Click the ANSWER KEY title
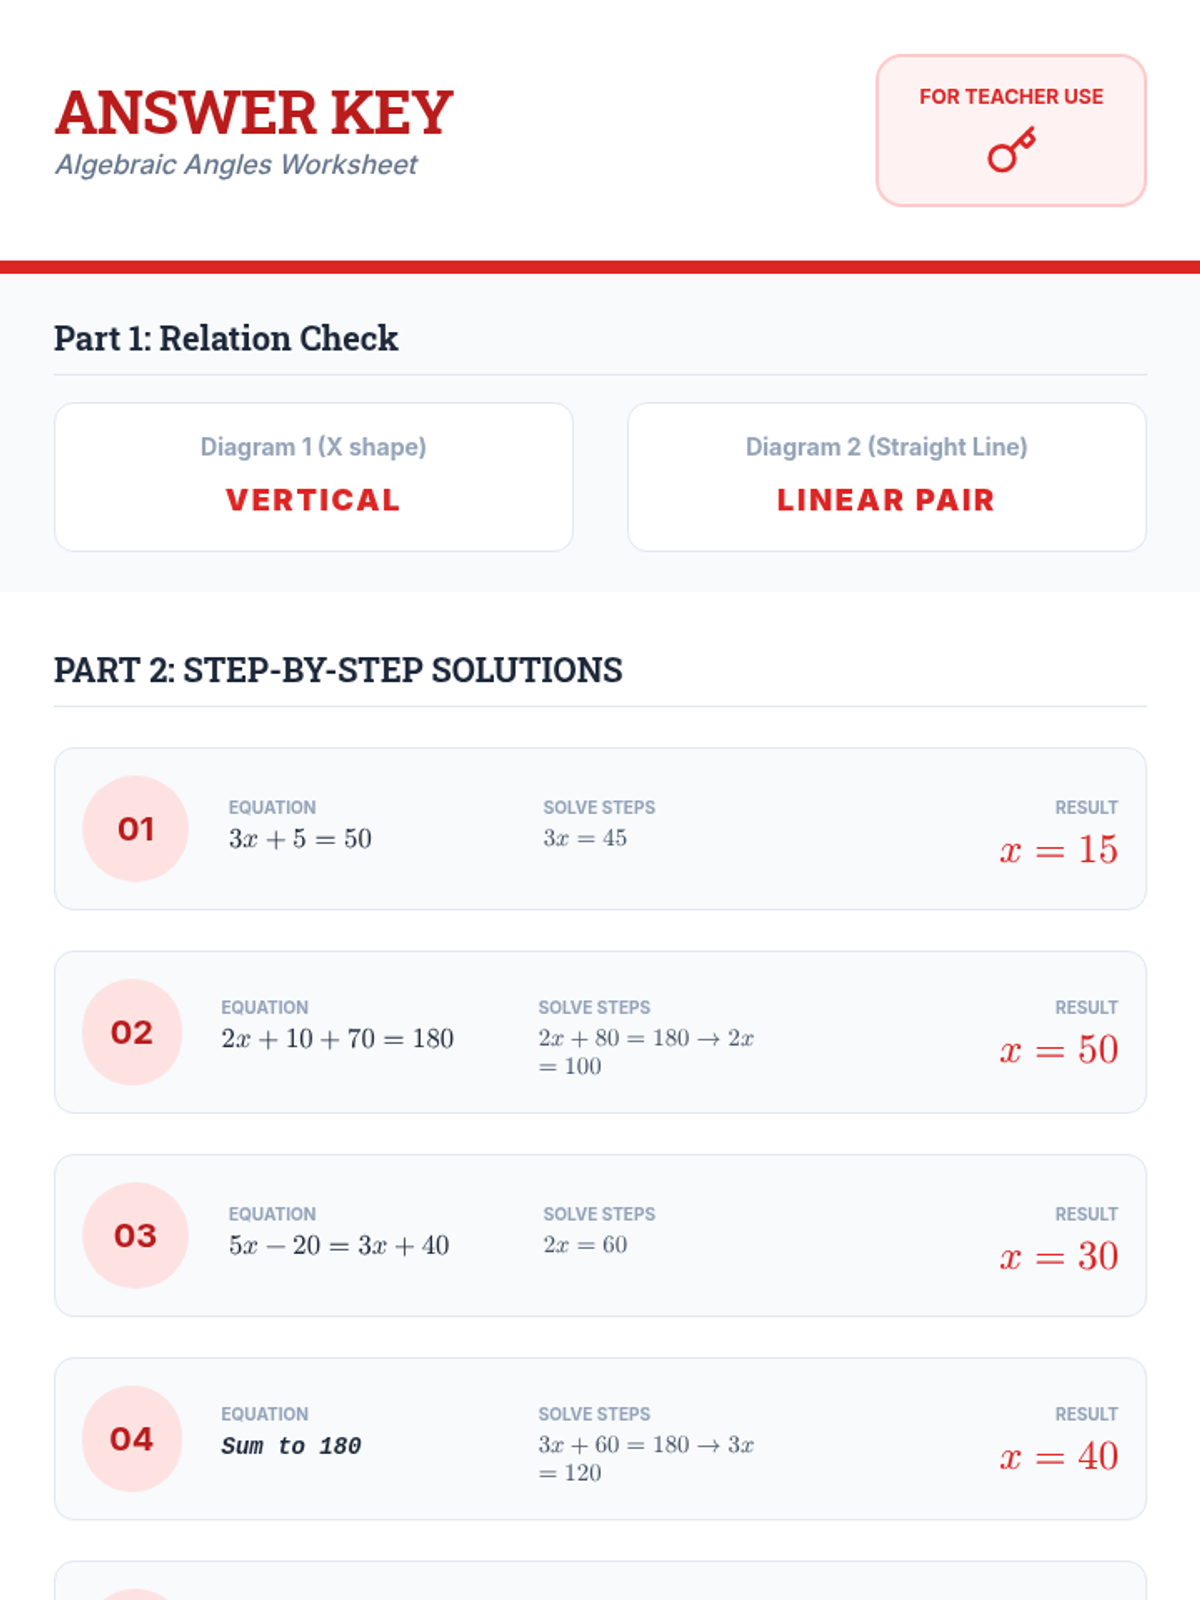 pyautogui.click(x=254, y=112)
